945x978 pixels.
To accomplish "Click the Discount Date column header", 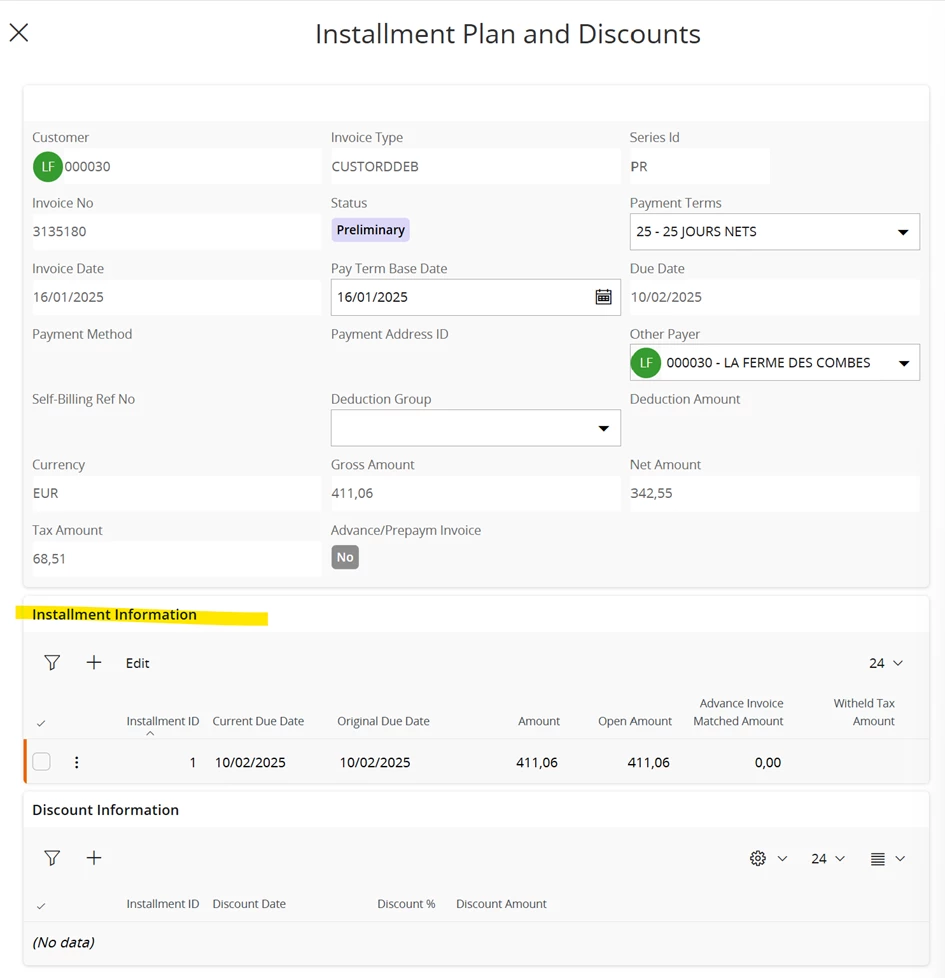I will (x=249, y=904).
